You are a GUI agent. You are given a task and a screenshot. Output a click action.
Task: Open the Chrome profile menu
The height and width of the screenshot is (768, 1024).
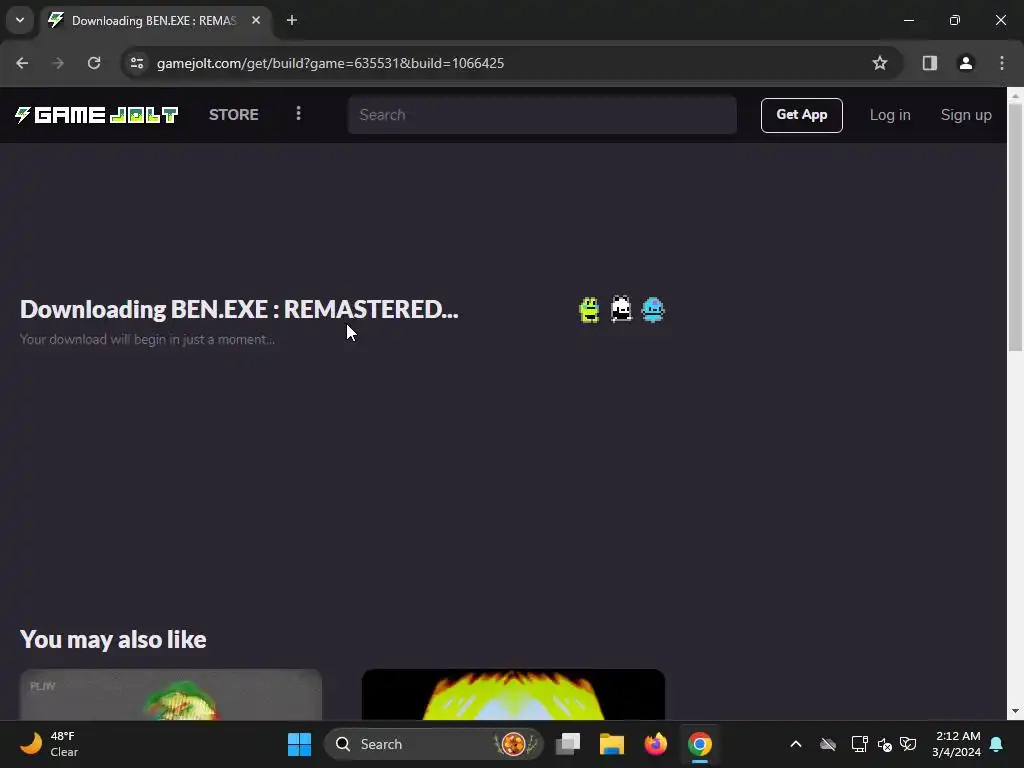point(966,63)
